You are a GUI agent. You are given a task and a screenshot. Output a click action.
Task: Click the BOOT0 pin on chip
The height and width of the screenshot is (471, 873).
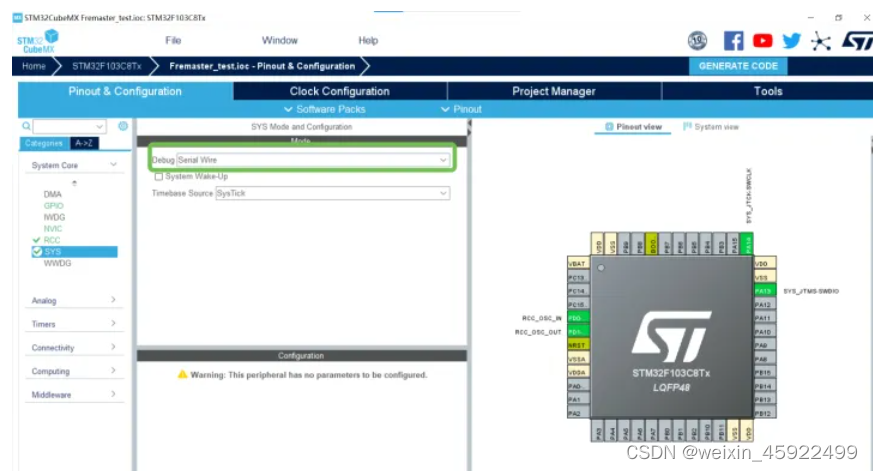point(653,244)
